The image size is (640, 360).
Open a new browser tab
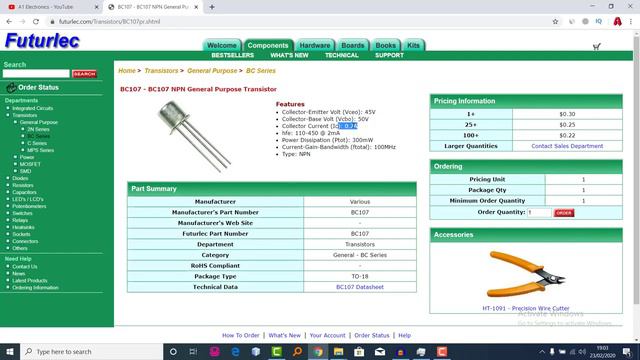[x=212, y=7]
